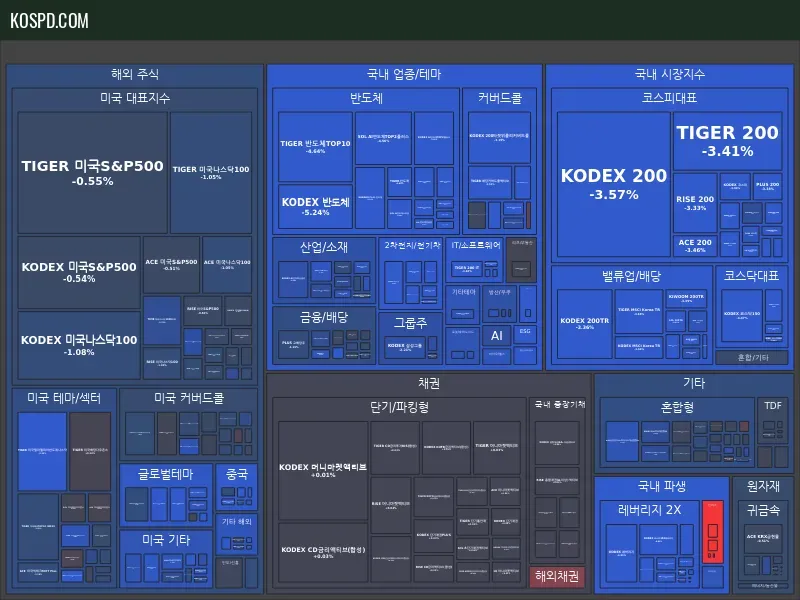Viewport: 800px width, 600px height.
Task: Open the PLUS 200 tile
Action: (768, 186)
